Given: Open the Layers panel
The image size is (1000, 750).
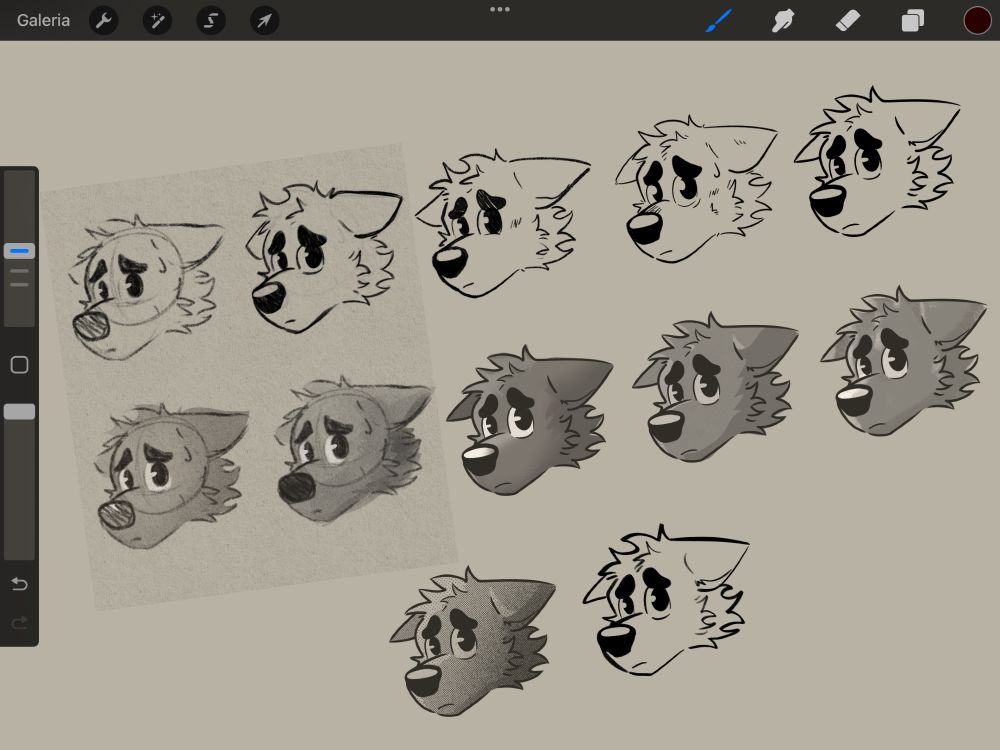Looking at the screenshot, I should point(913,20).
